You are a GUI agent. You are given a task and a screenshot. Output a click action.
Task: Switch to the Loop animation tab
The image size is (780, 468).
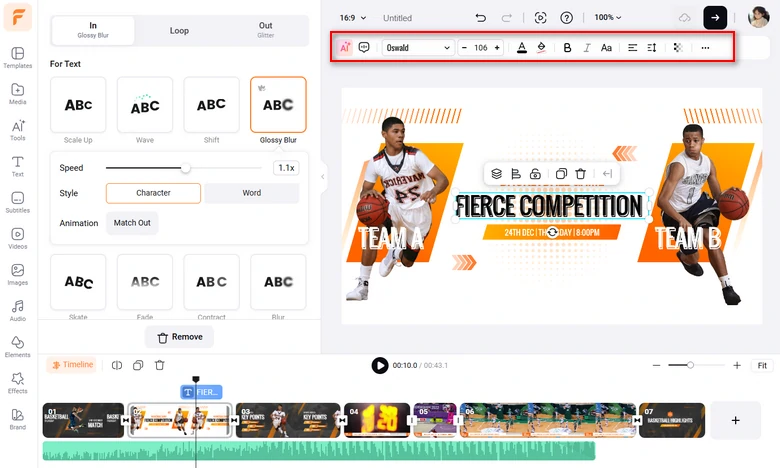179,30
